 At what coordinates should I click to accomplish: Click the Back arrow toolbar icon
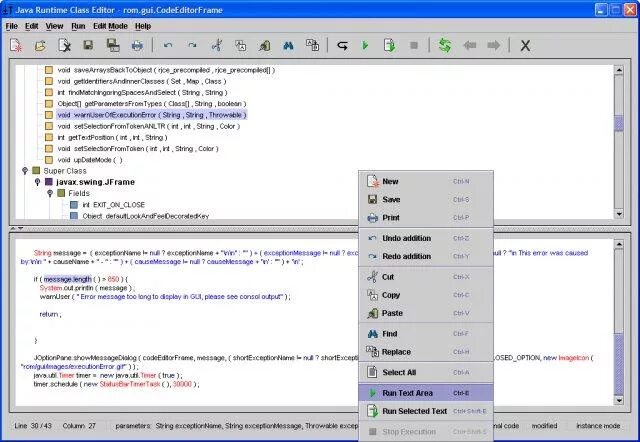tap(470, 45)
